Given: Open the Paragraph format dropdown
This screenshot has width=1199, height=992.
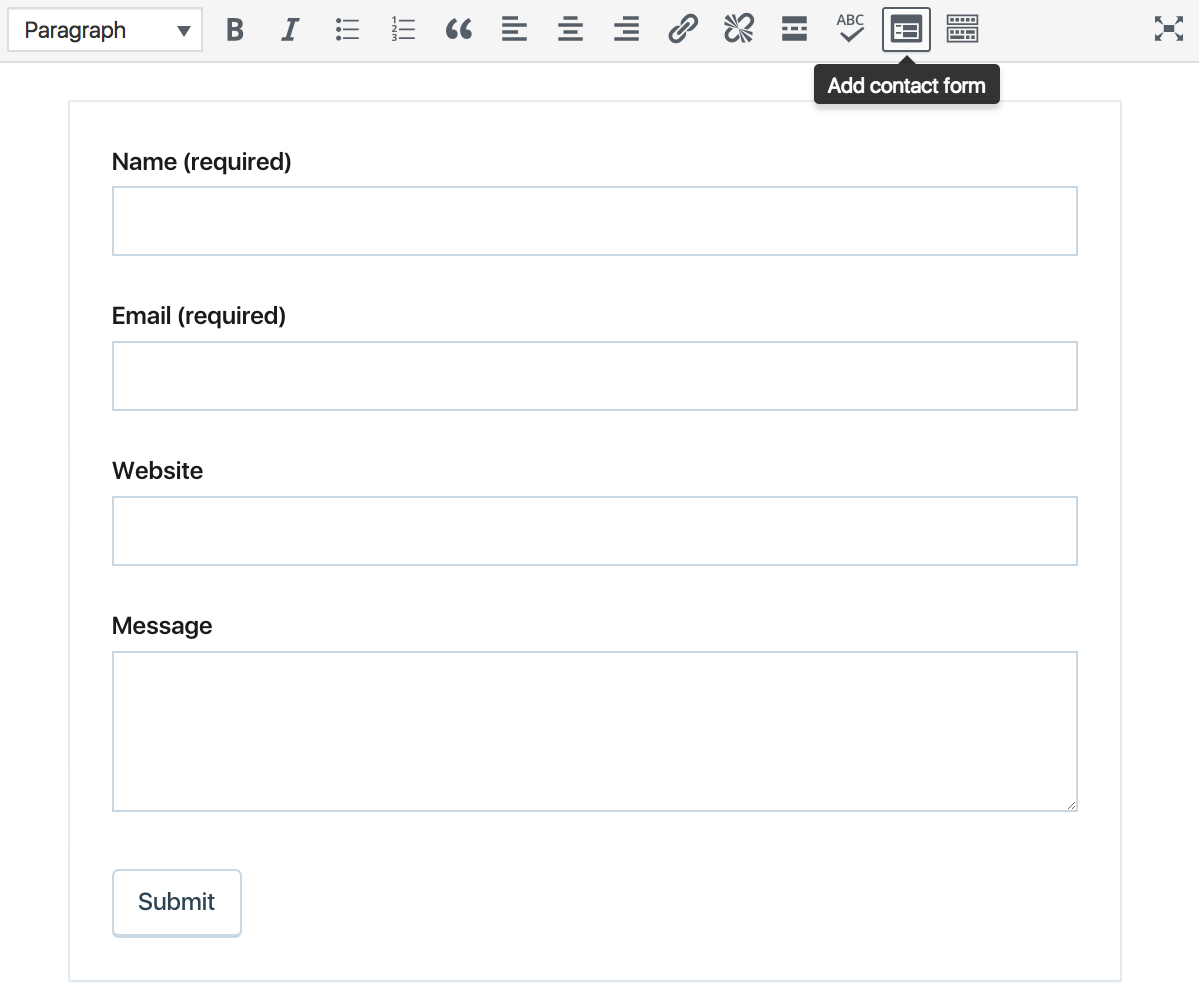Looking at the screenshot, I should tap(105, 30).
